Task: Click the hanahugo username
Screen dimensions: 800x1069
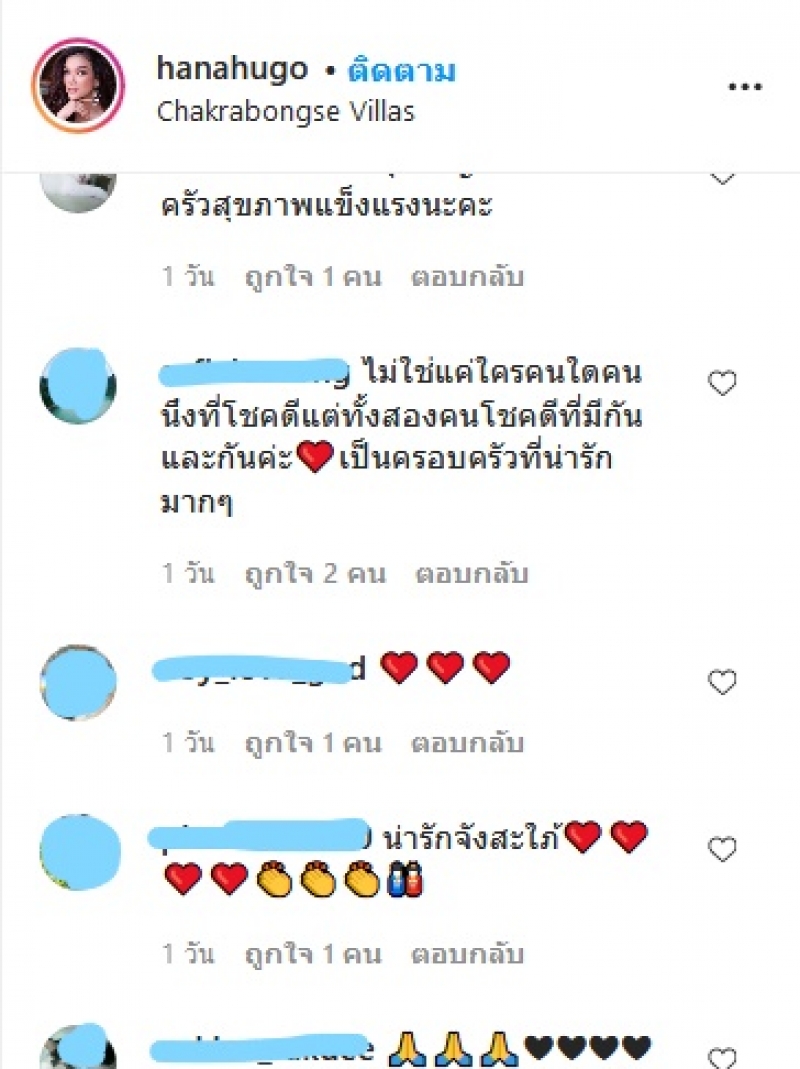Action: click(x=232, y=70)
